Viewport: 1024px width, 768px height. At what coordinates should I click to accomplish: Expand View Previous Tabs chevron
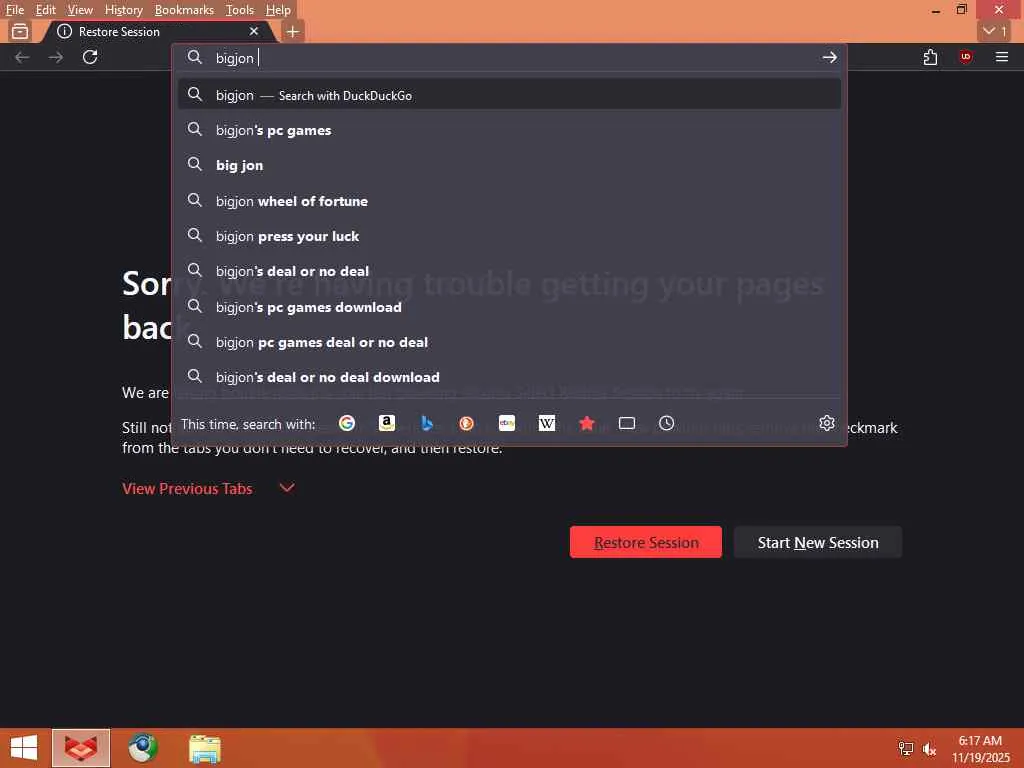pos(287,488)
